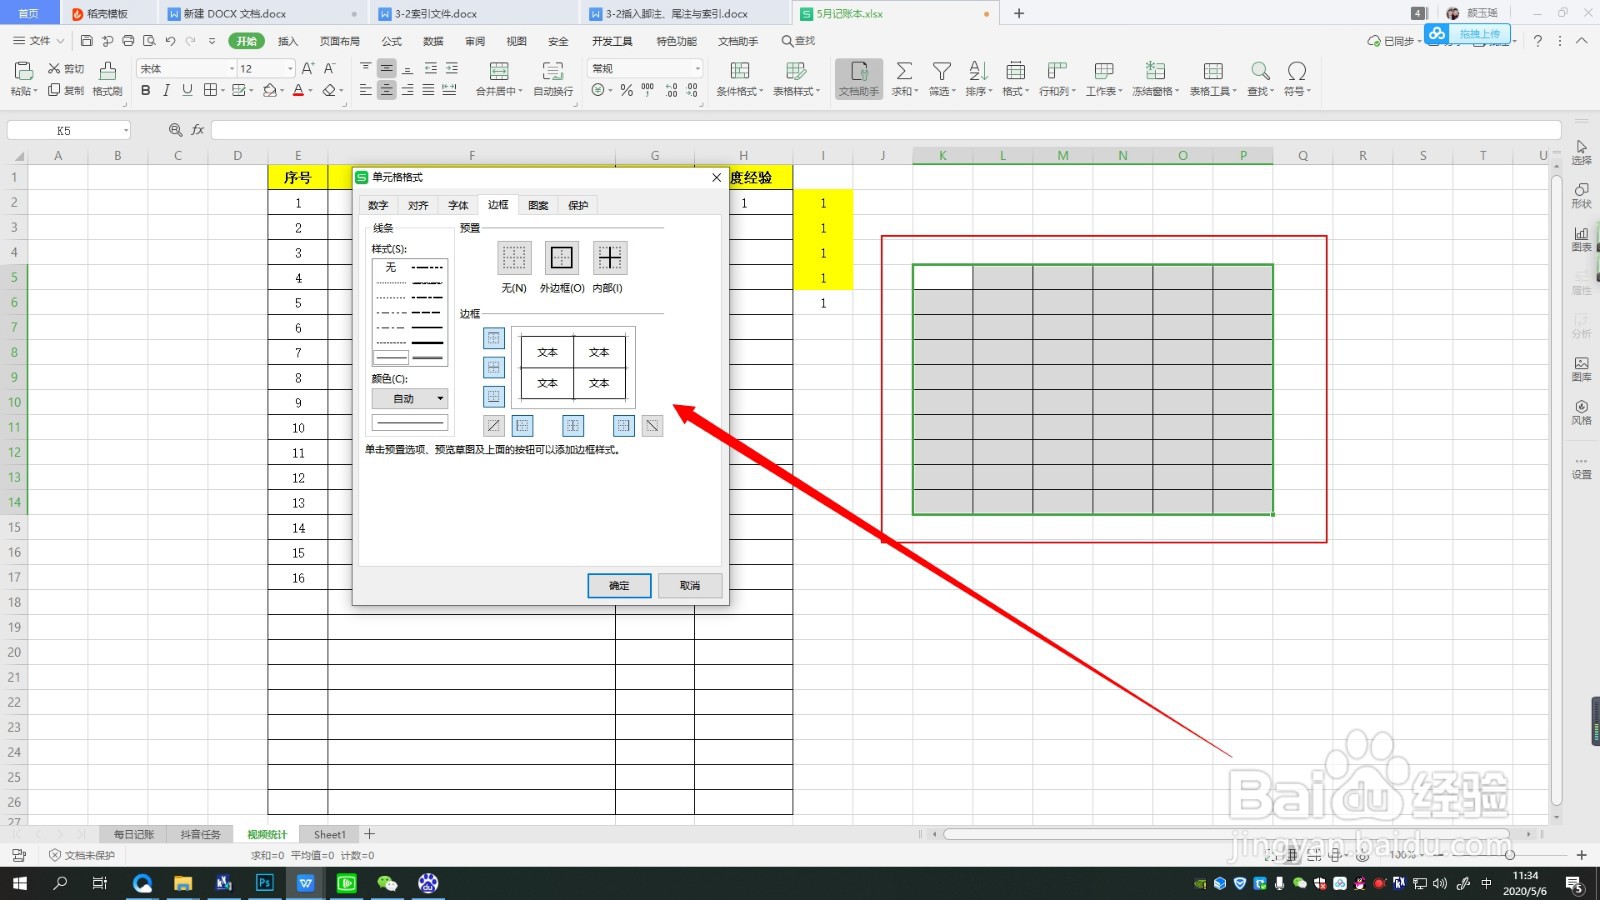Toggle underline formatting
This screenshot has width=1600, height=900.
tap(187, 90)
